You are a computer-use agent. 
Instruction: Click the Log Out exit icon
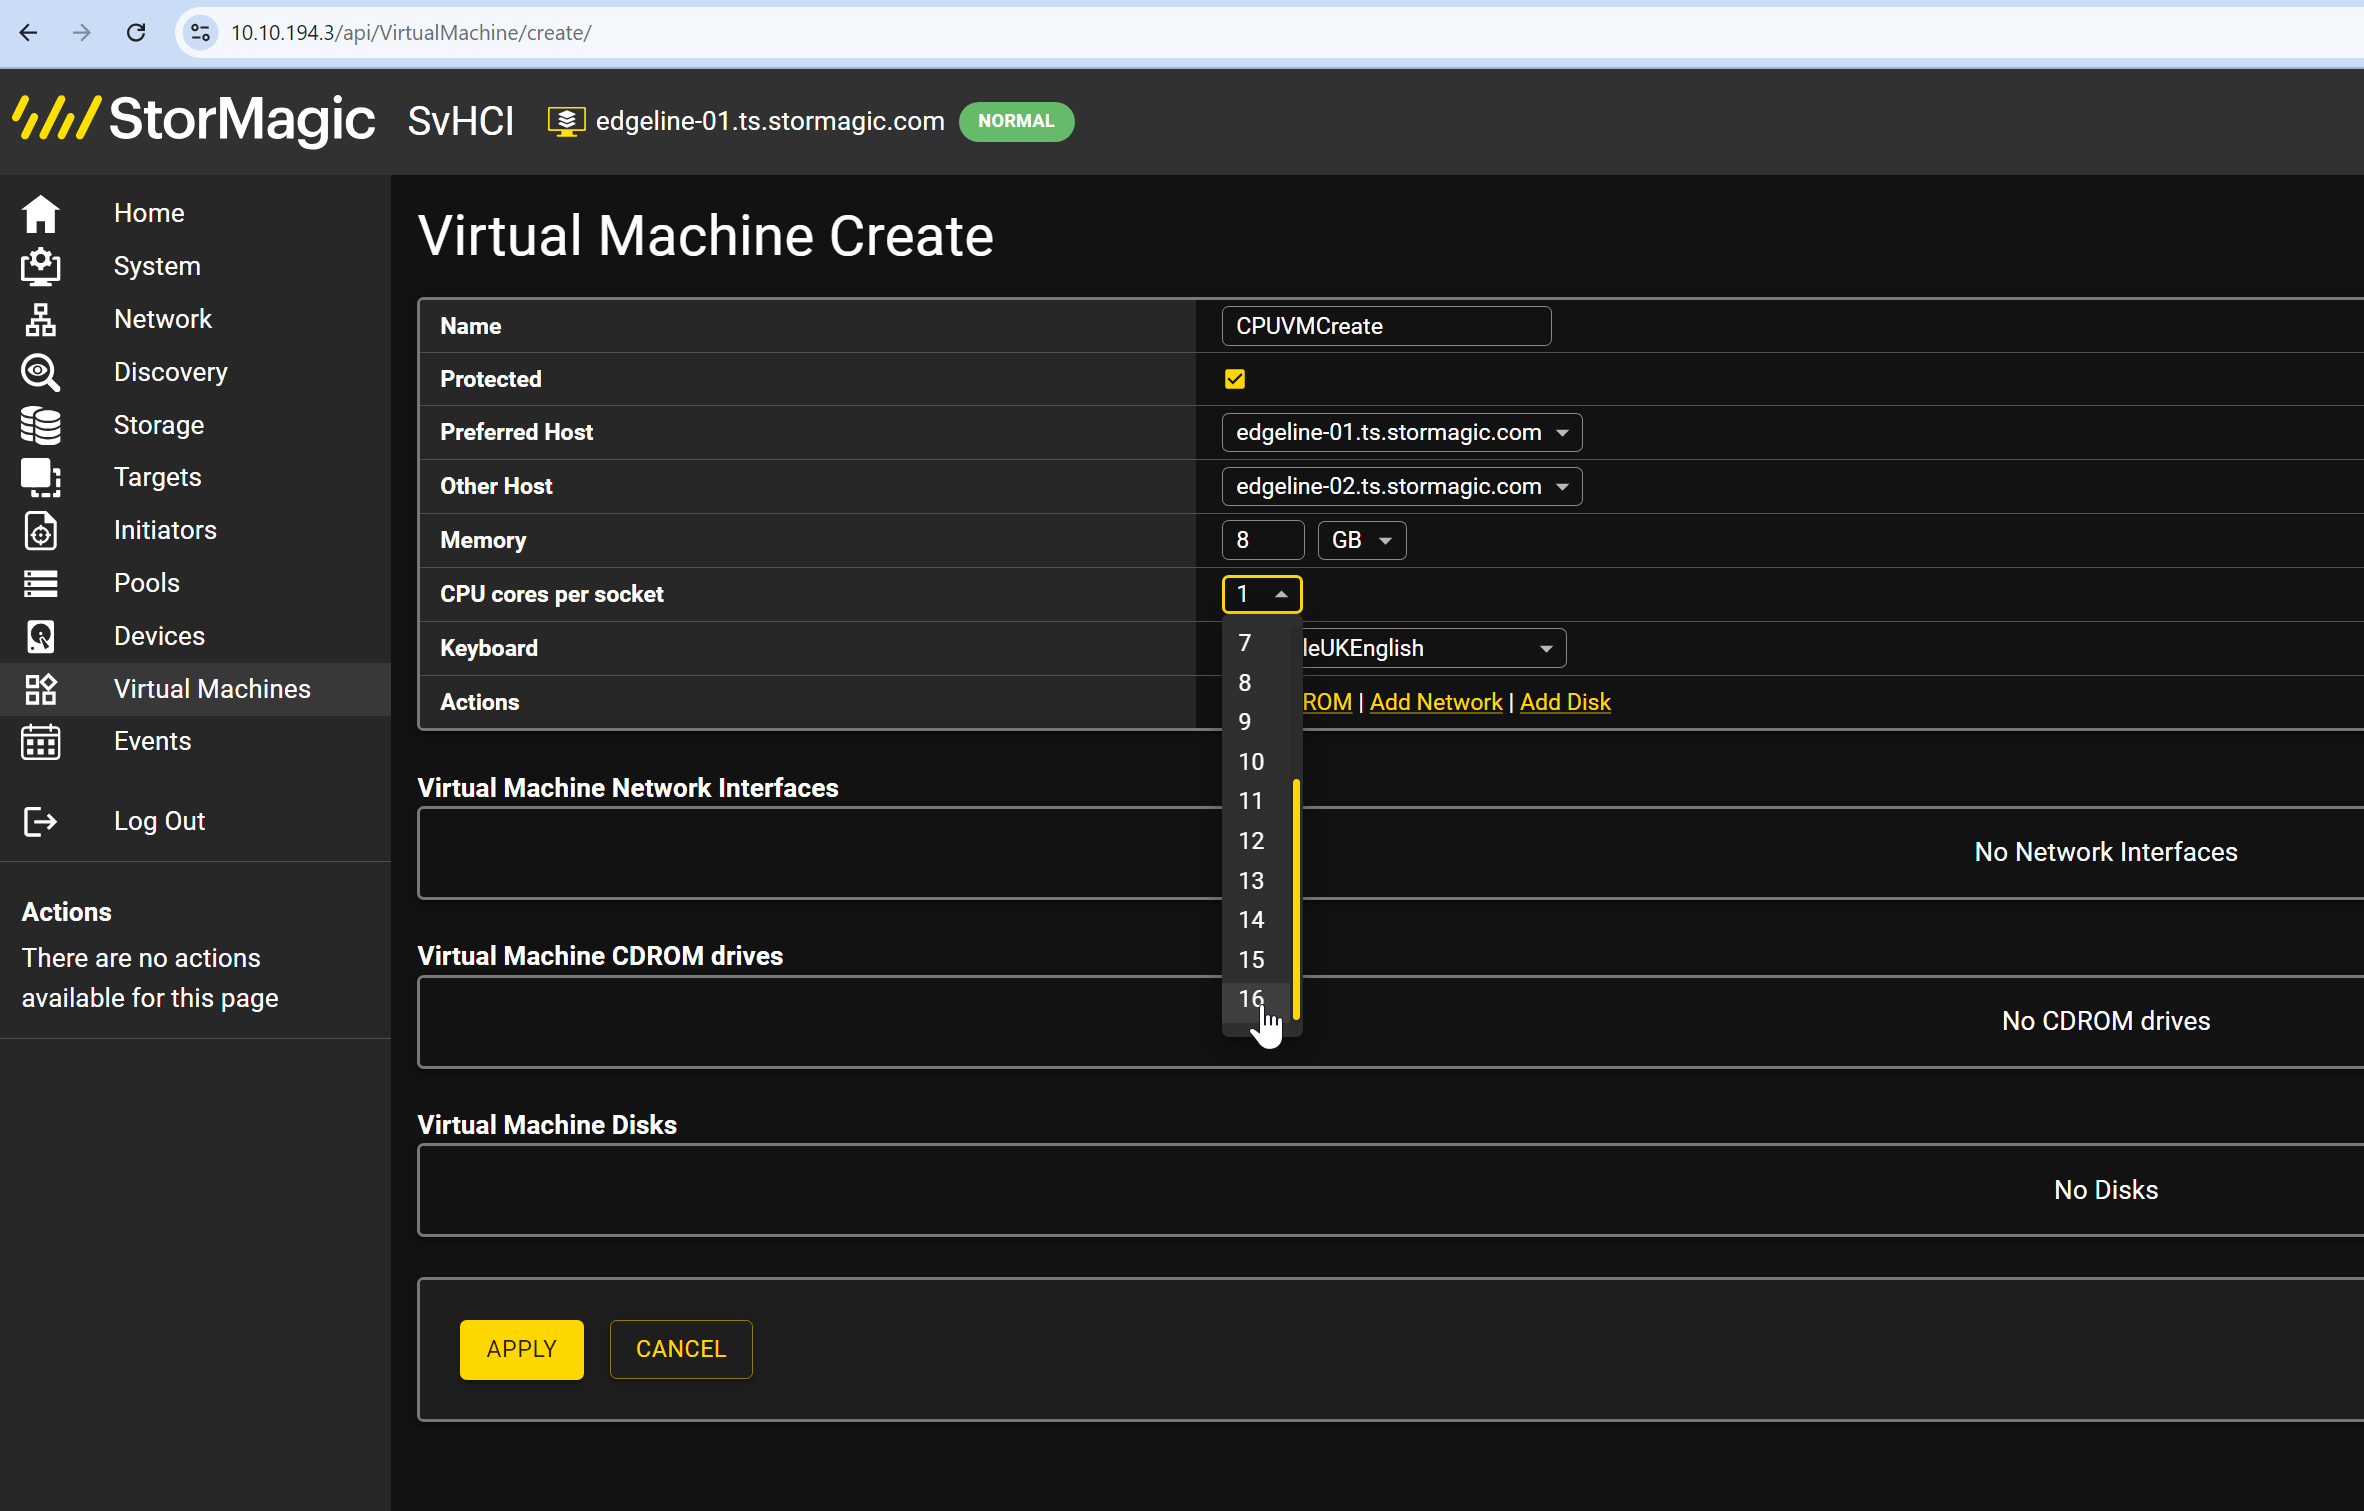[x=41, y=822]
